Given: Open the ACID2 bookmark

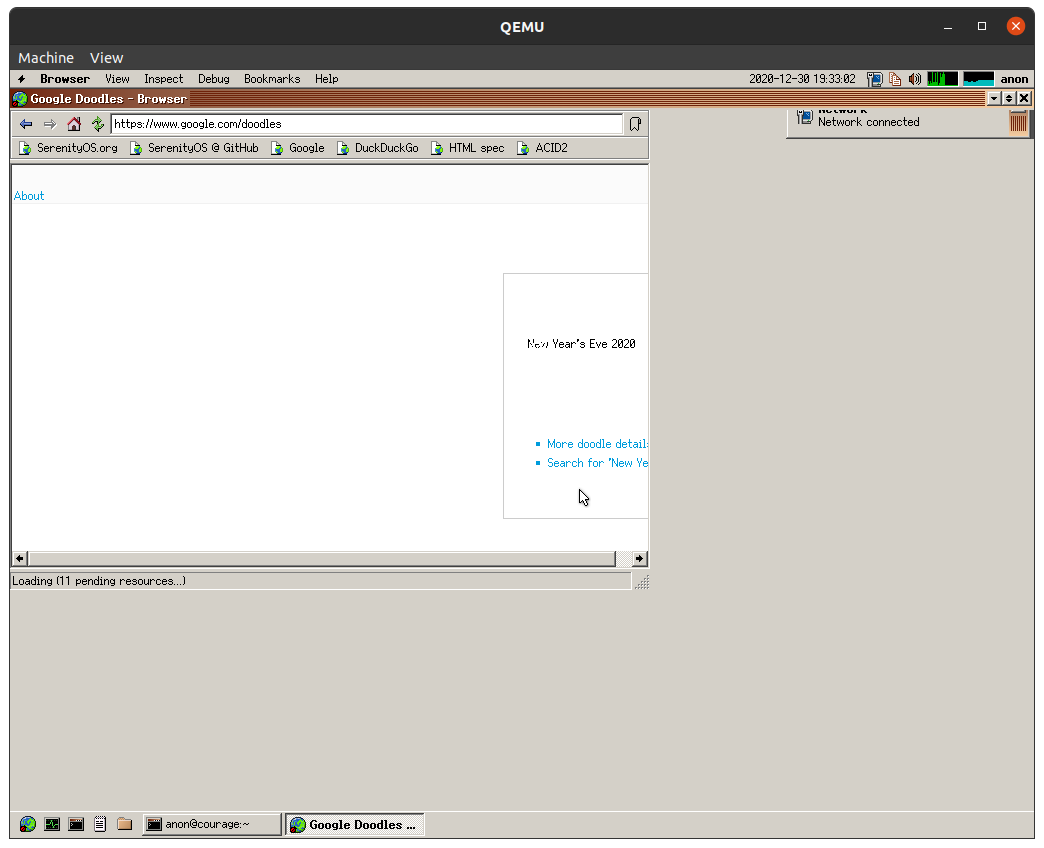Looking at the screenshot, I should click(x=549, y=147).
